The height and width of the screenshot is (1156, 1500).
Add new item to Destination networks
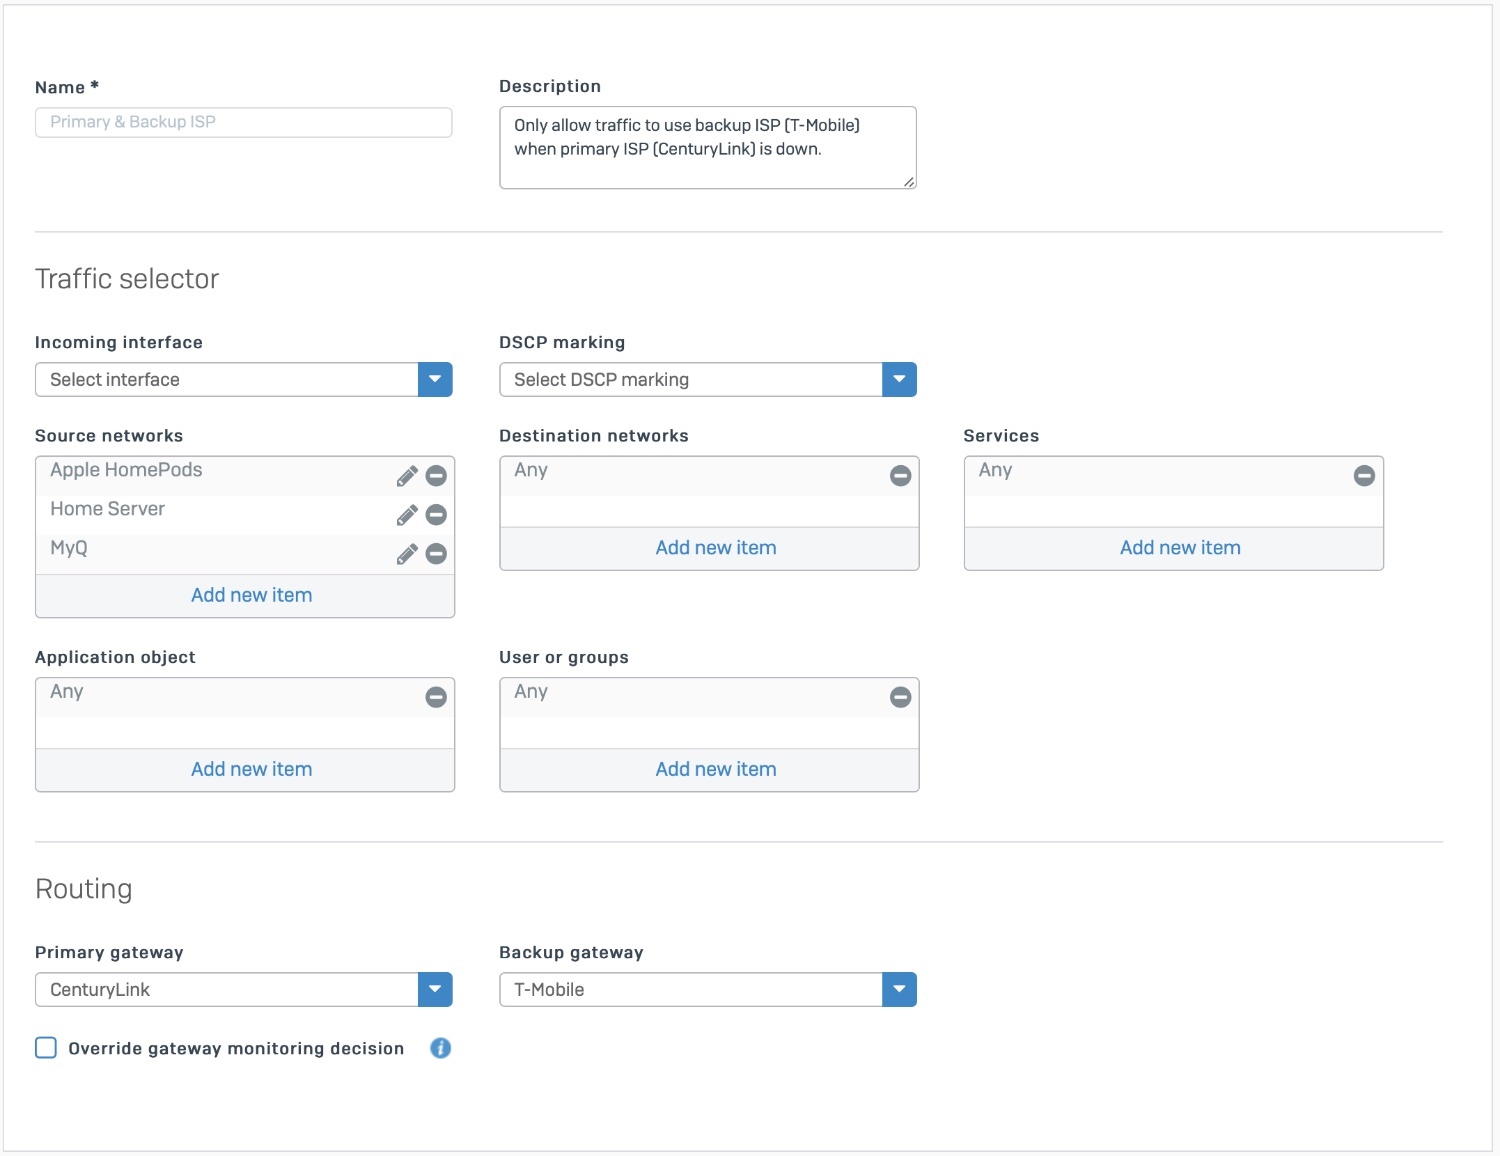tap(716, 548)
